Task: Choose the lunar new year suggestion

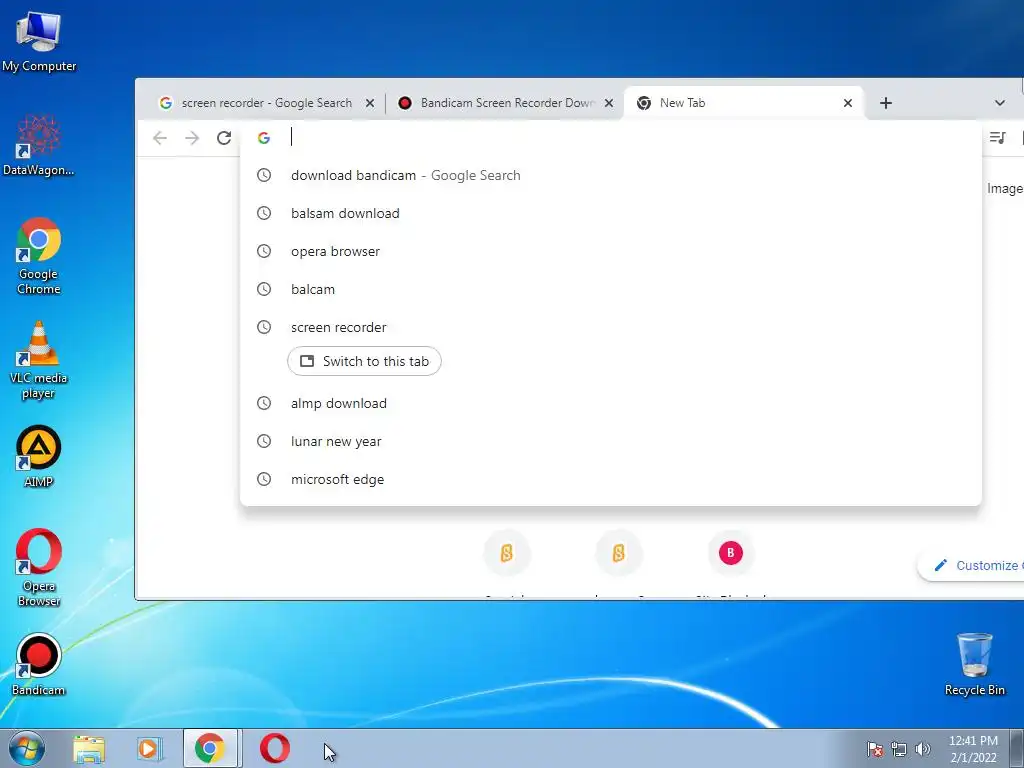Action: (x=611, y=441)
